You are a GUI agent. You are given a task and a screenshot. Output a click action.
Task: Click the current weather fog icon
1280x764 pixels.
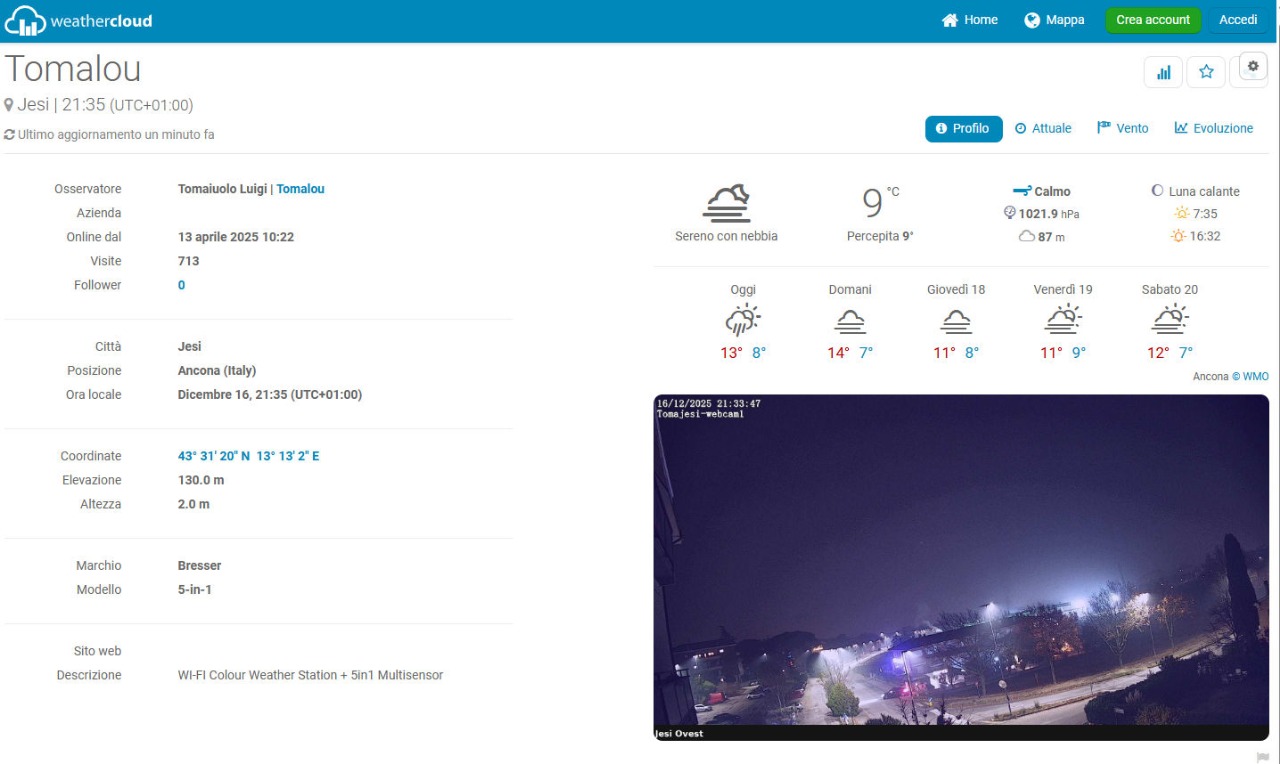pyautogui.click(x=726, y=203)
